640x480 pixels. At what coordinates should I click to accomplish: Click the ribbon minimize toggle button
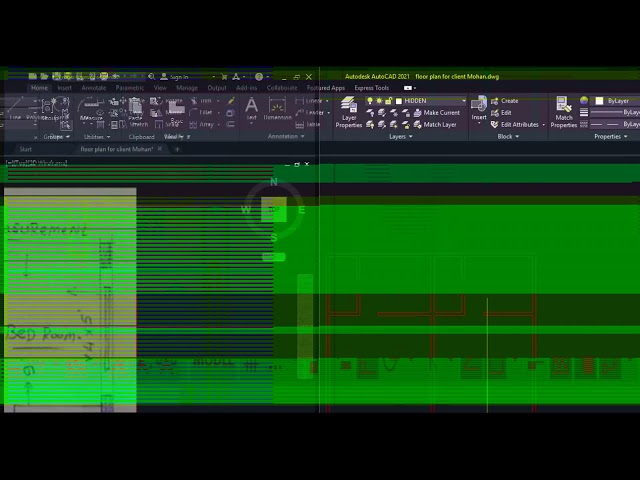point(409,88)
